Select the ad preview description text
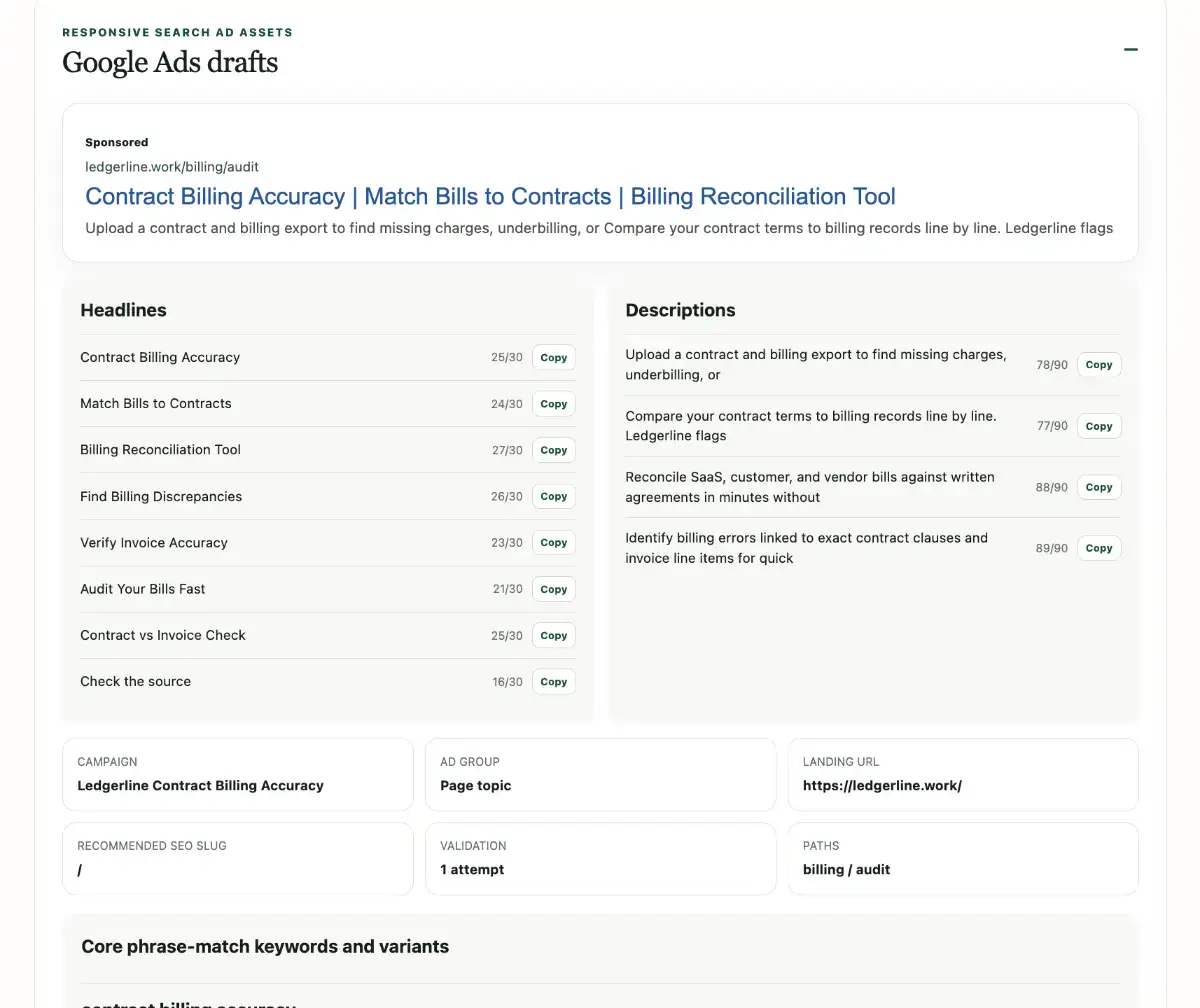This screenshot has width=1200, height=1008. tap(599, 228)
